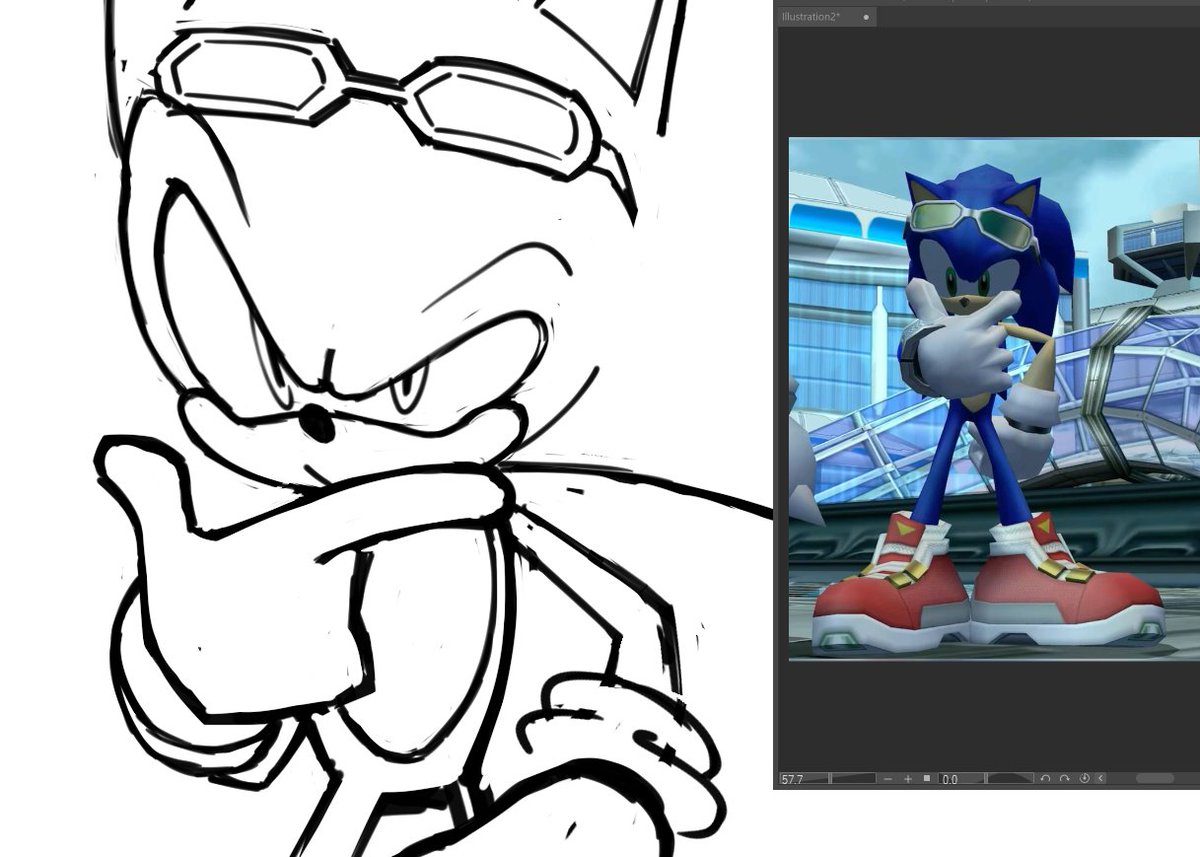Rotate canvas right with clockwise arrow
The height and width of the screenshot is (857, 1200).
[x=1065, y=779]
